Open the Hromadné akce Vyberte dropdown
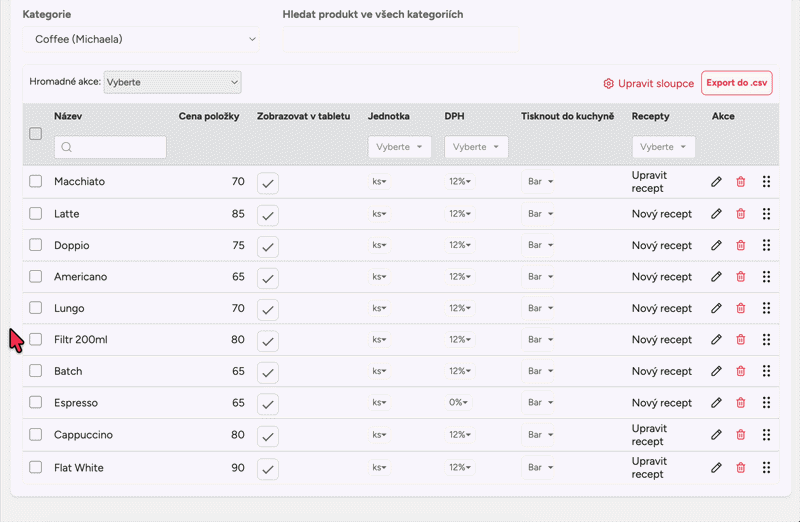 (x=172, y=82)
